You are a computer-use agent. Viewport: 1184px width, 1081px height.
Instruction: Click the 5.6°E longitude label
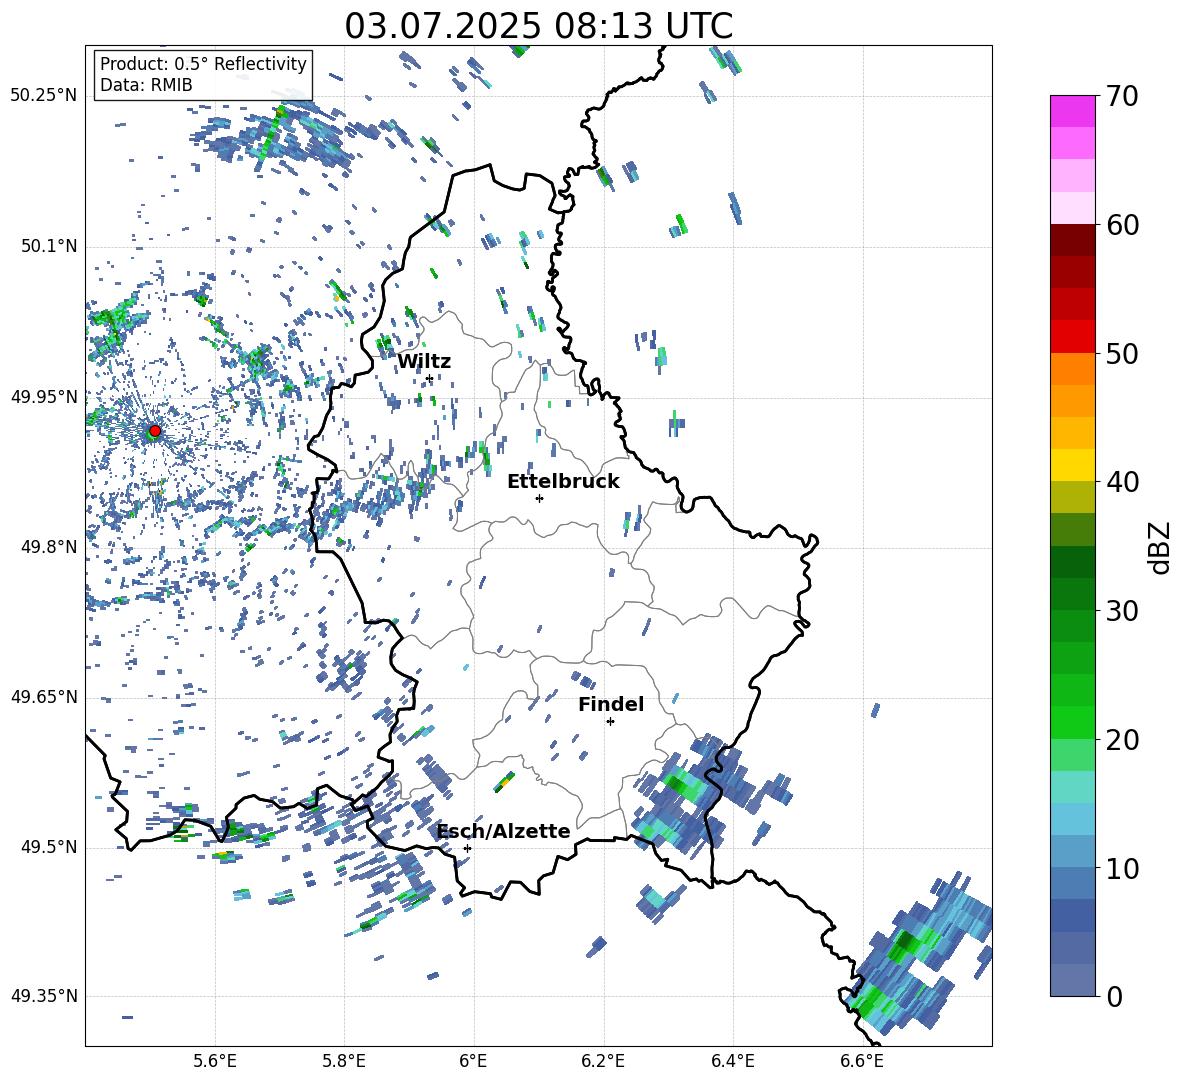click(x=215, y=1062)
